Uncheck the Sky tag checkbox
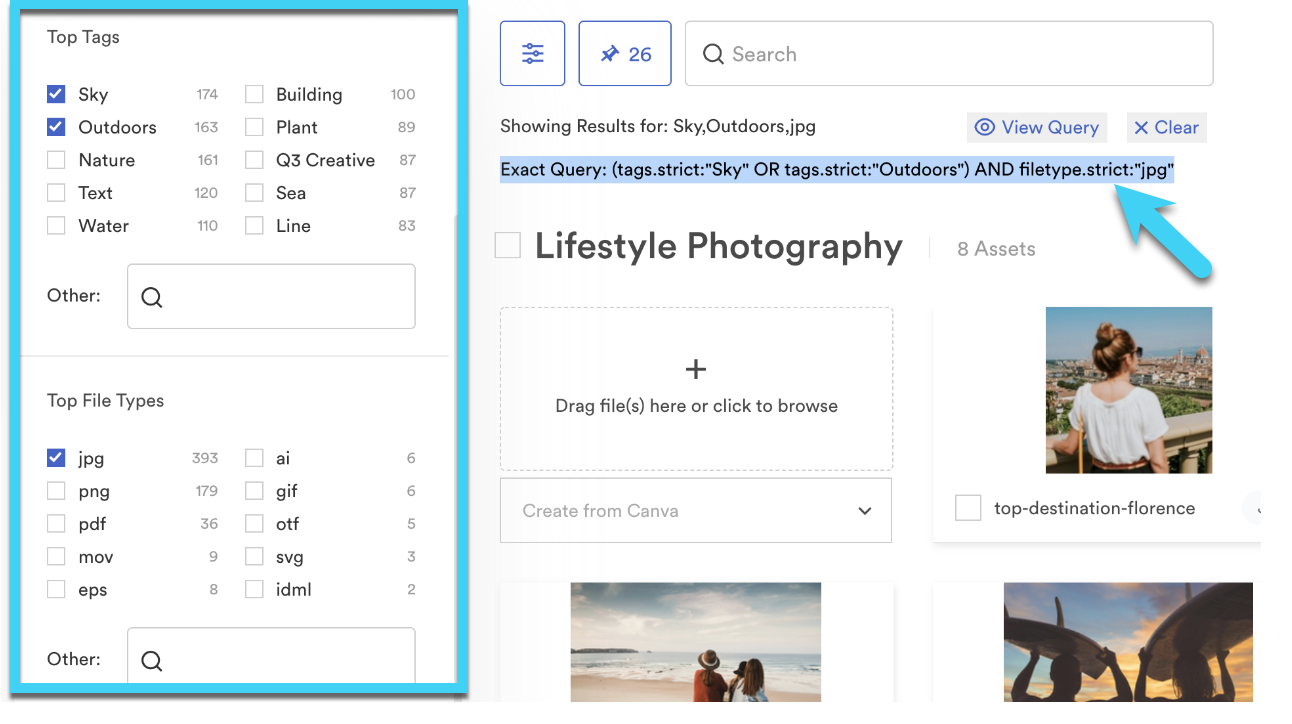This screenshot has width=1292, height=724. point(56,94)
